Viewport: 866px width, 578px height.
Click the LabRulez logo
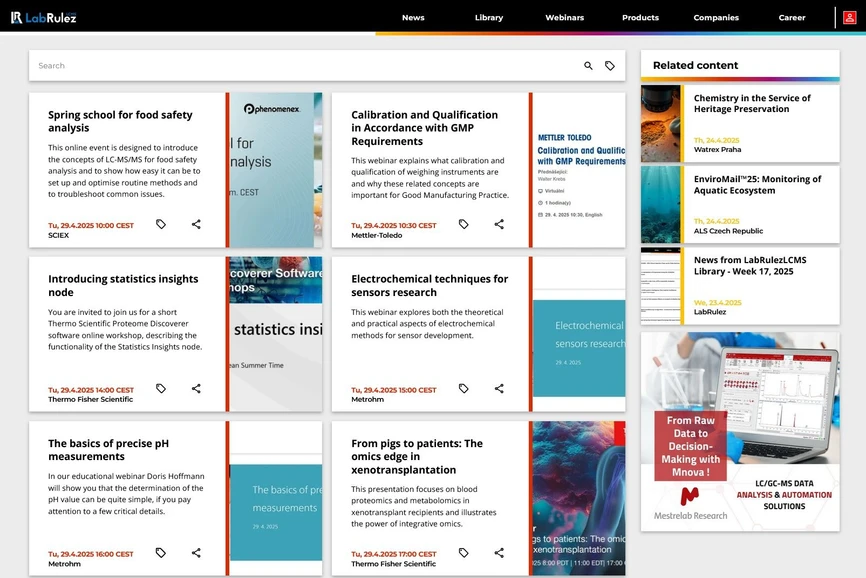44,17
